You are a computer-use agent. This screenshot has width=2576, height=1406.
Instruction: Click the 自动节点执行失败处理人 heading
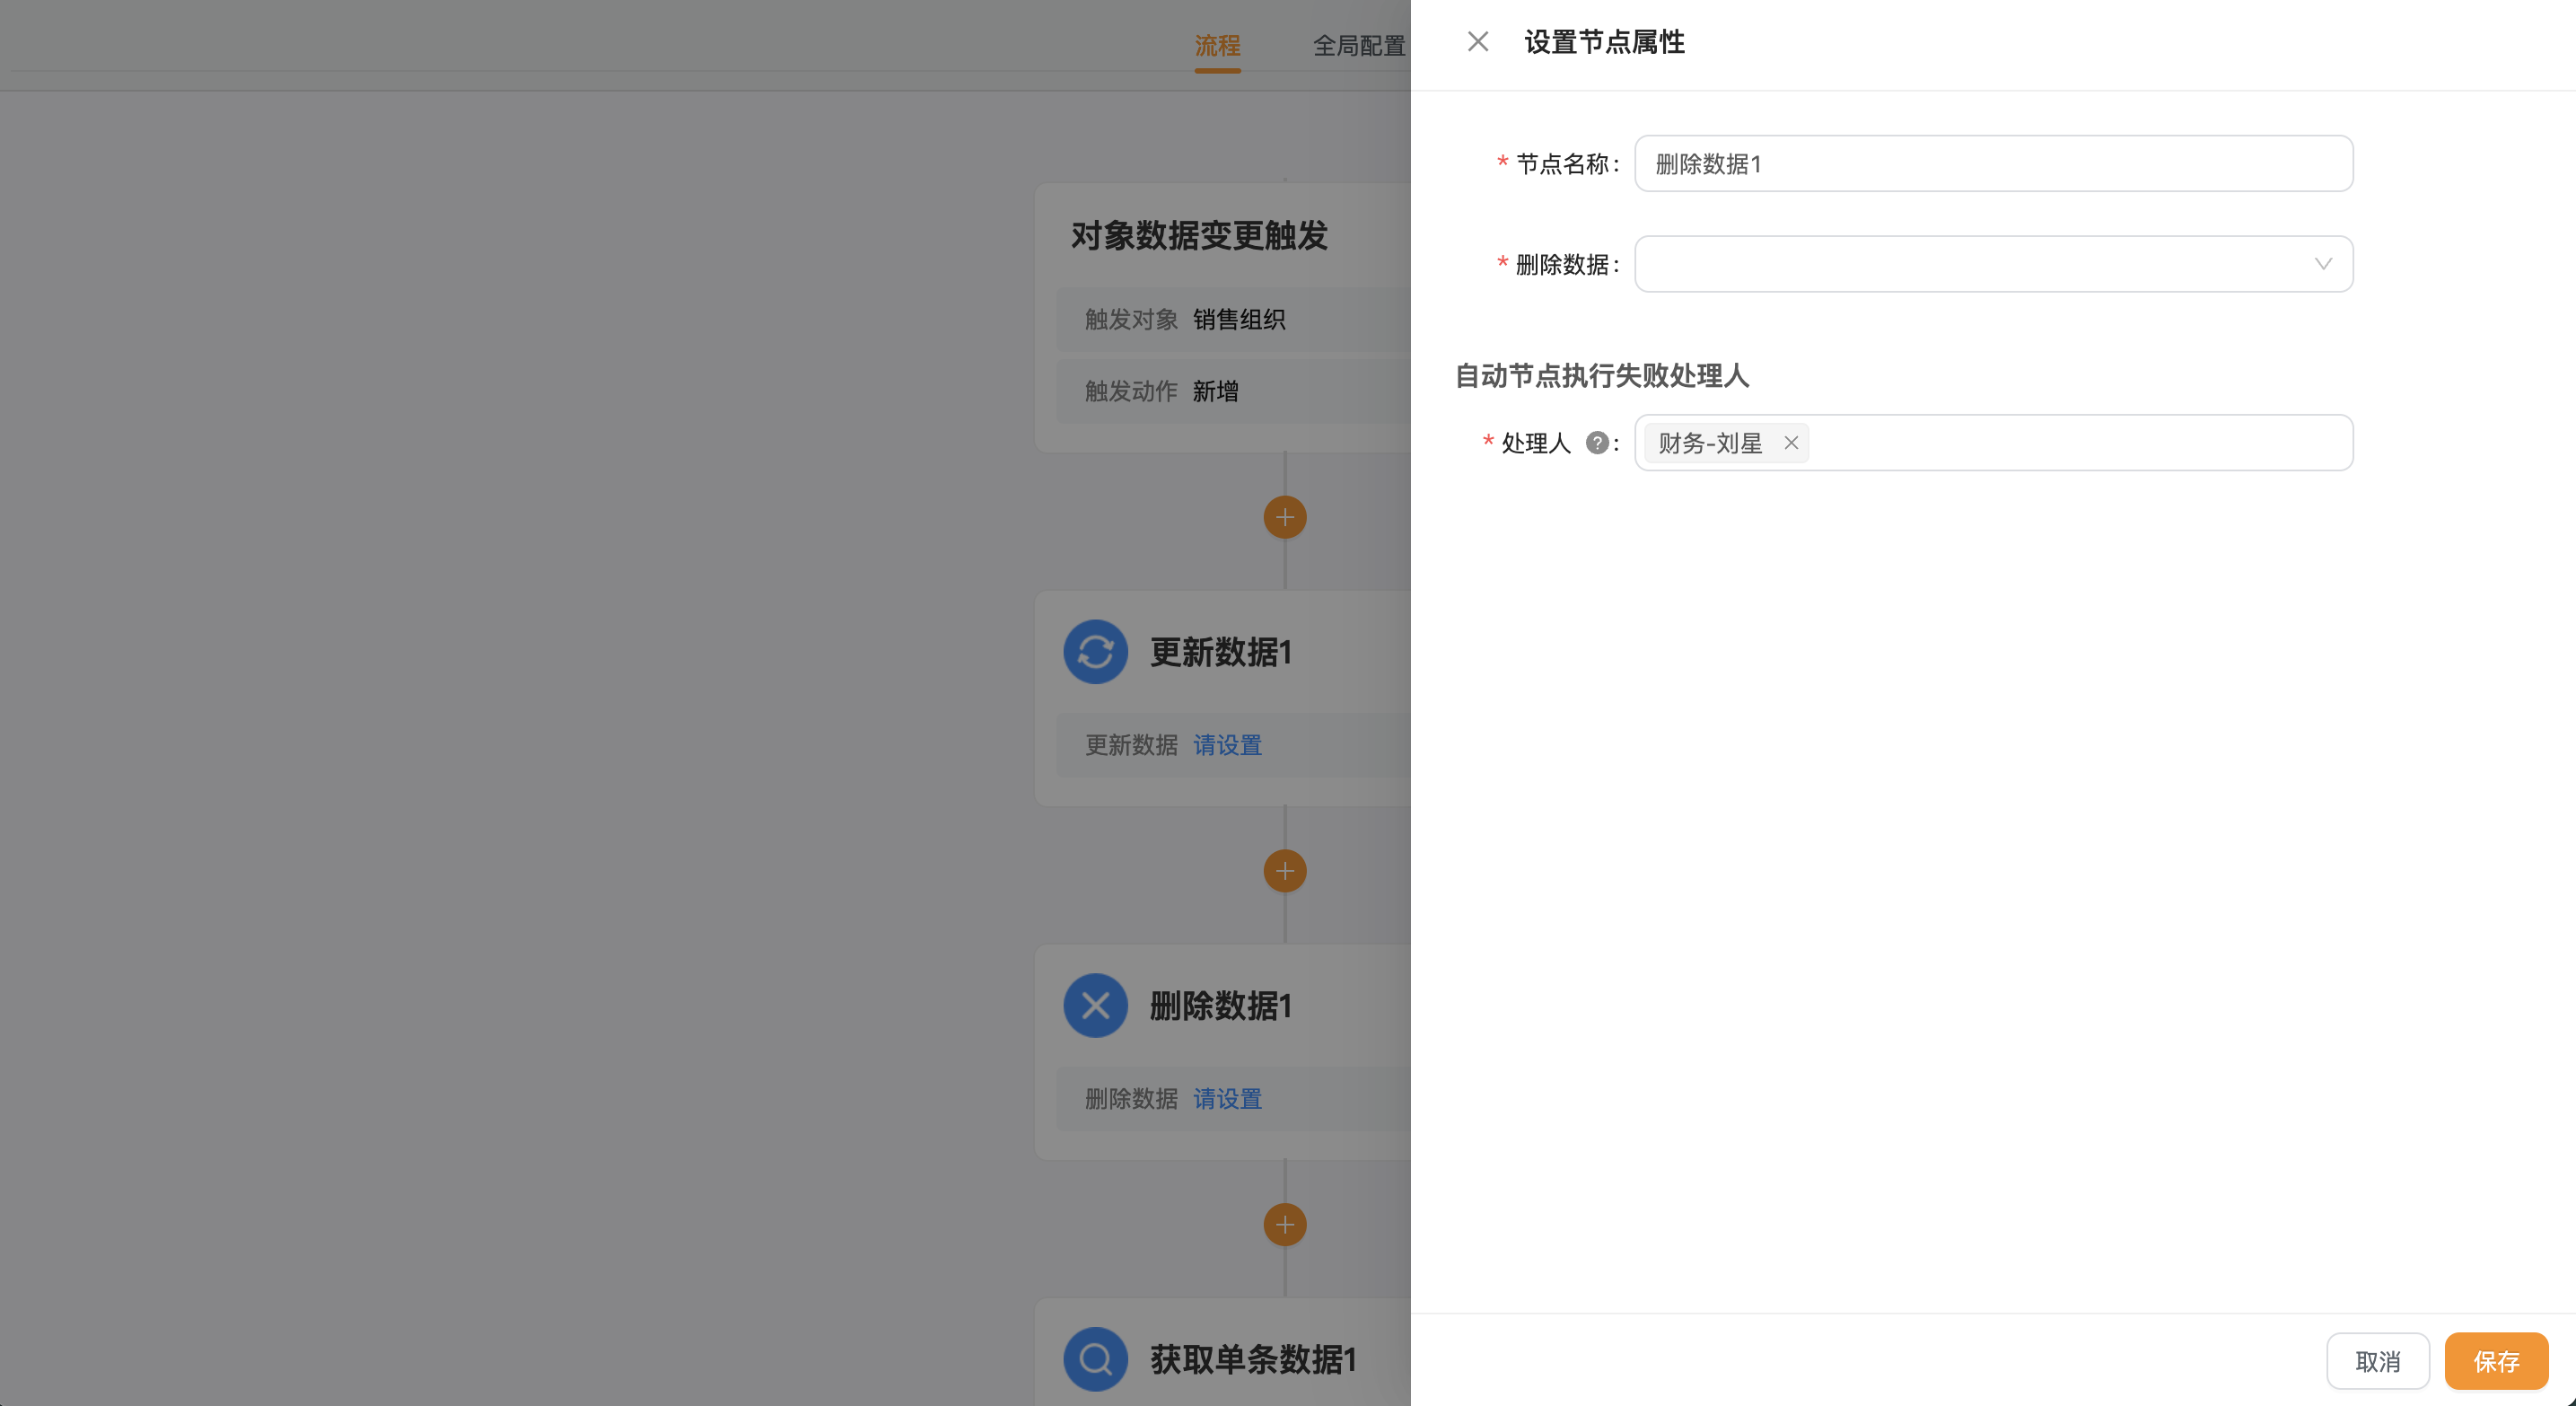coord(1601,376)
